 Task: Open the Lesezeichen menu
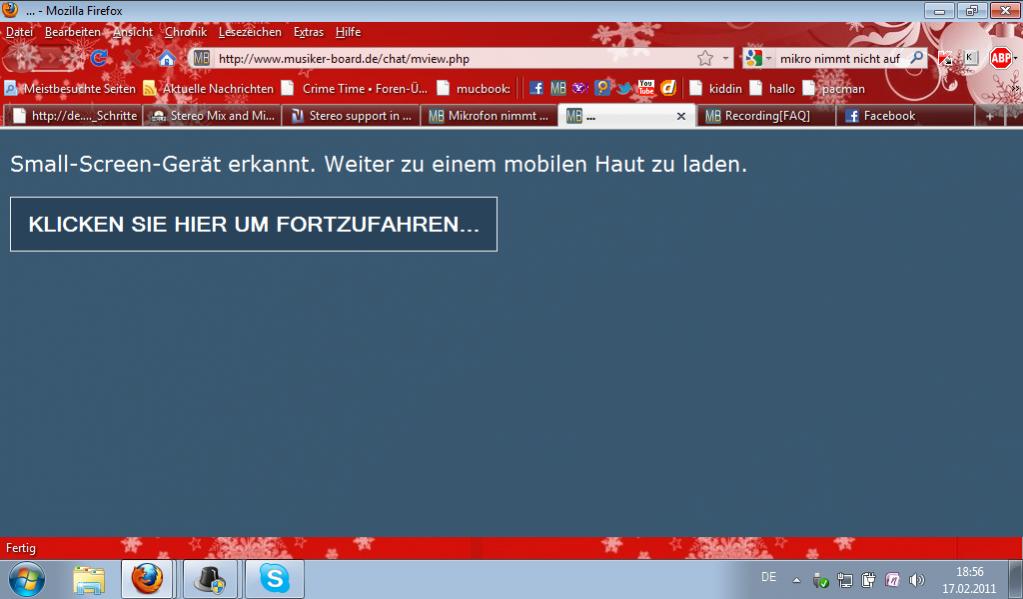[x=250, y=32]
